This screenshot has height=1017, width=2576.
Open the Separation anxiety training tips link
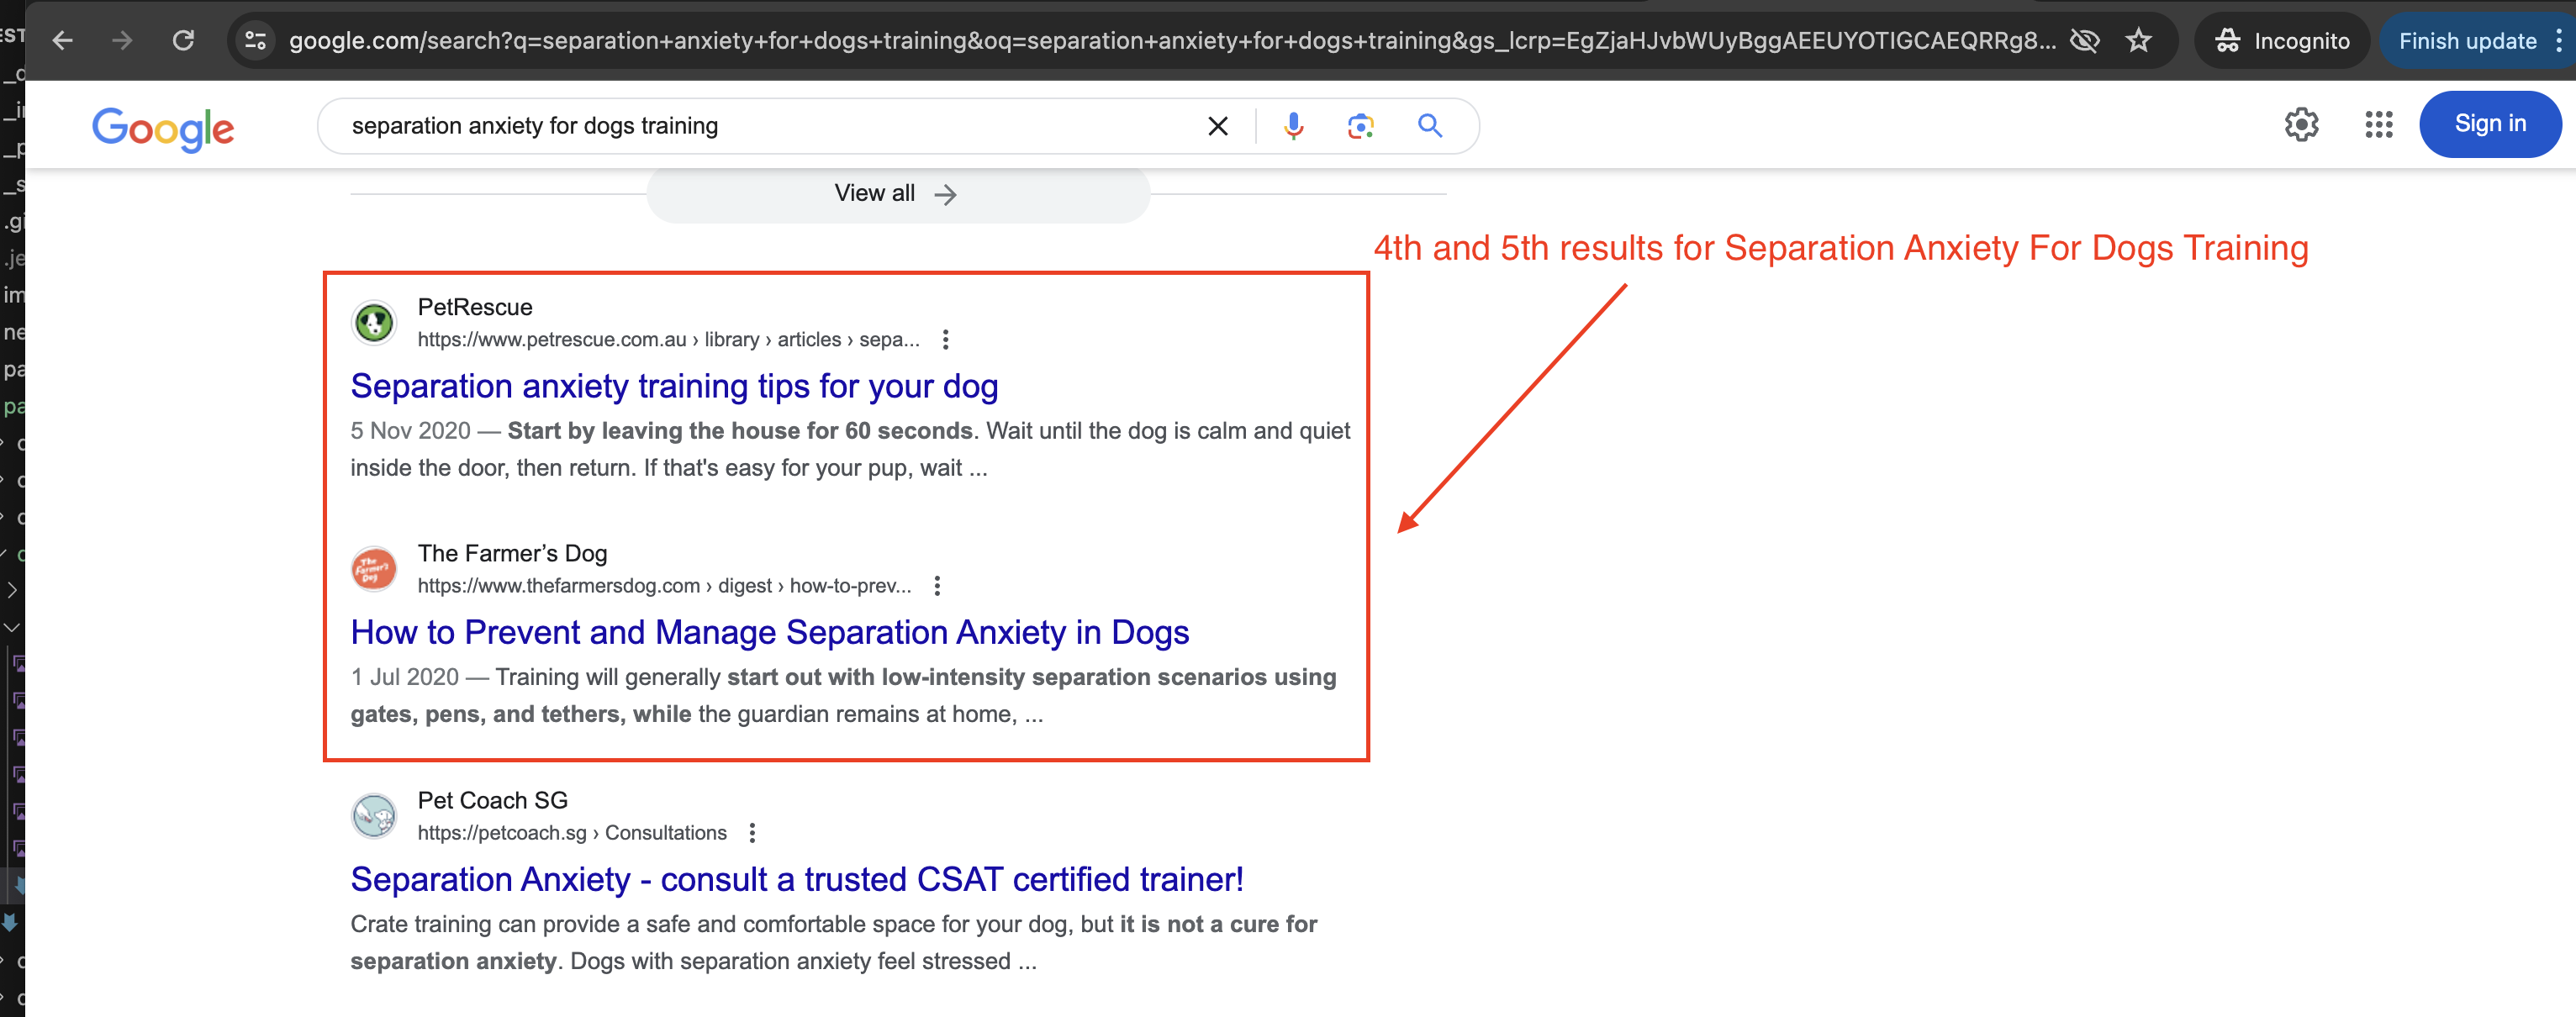(x=673, y=384)
